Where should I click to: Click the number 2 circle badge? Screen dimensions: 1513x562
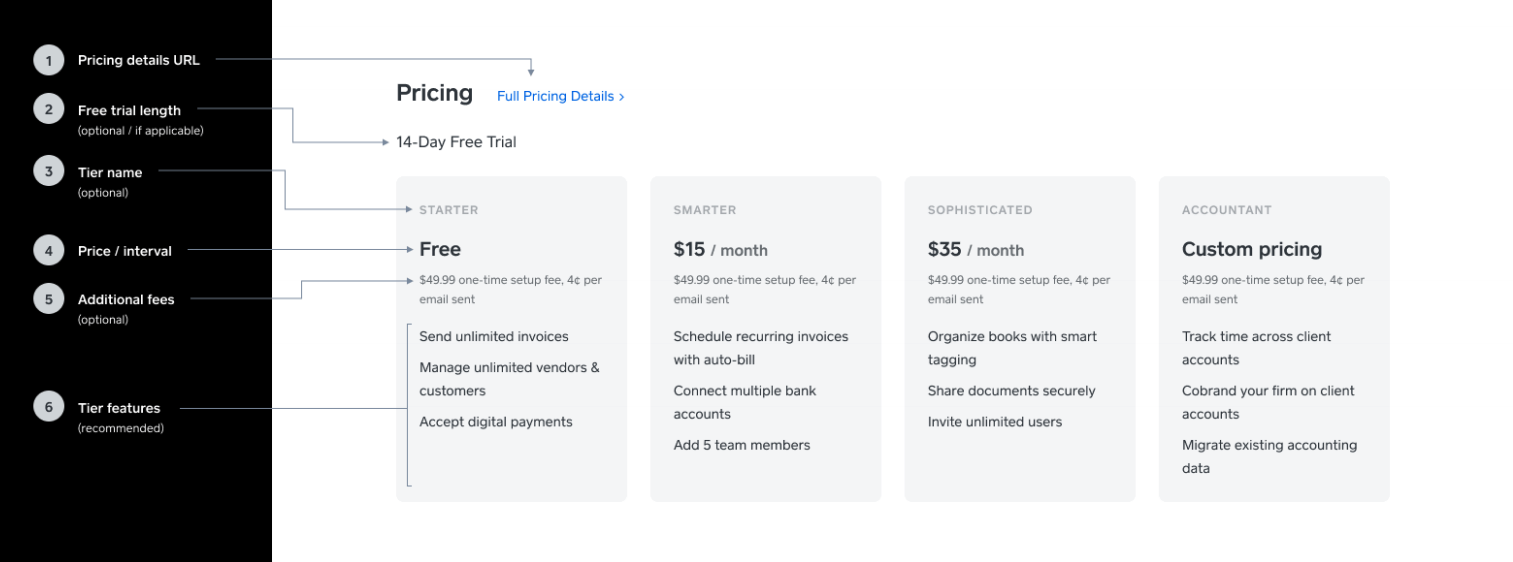click(48, 109)
